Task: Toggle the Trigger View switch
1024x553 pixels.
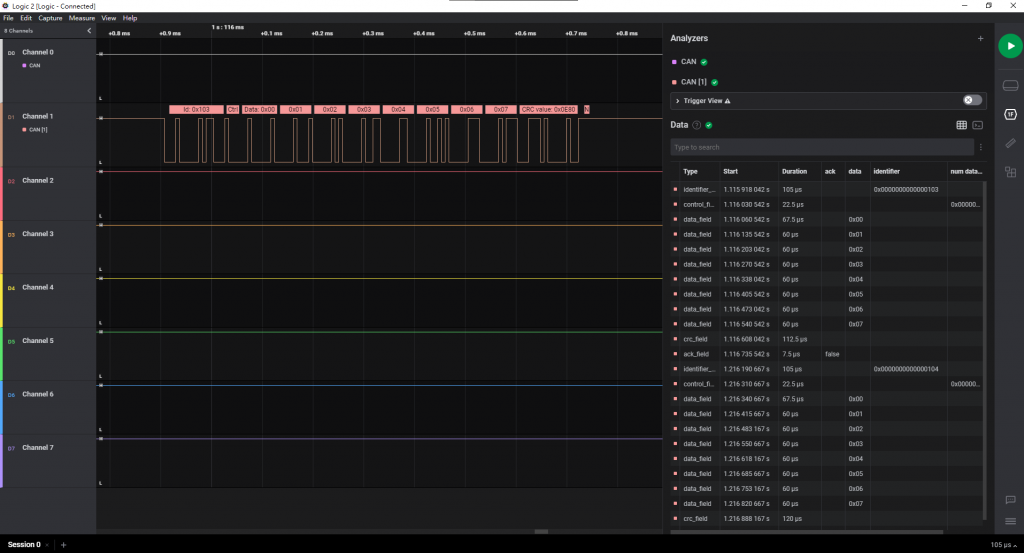Action: 972,101
